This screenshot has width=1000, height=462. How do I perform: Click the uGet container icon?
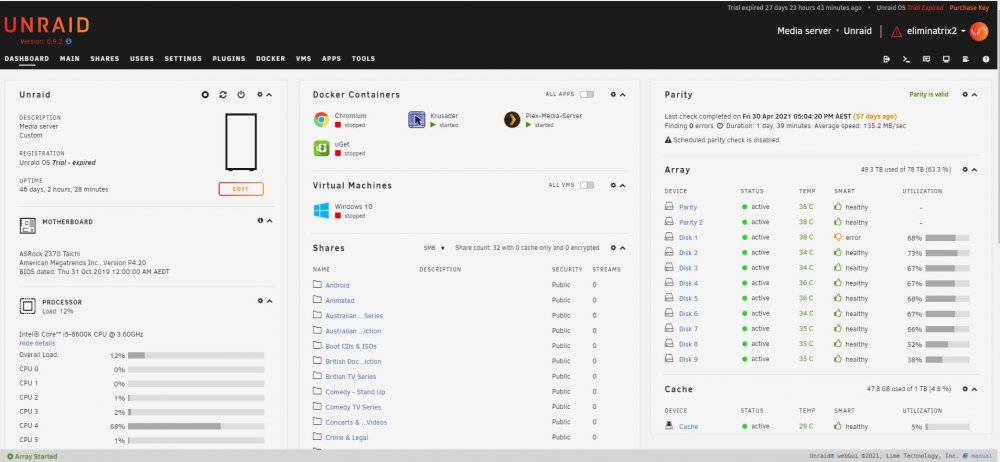pos(321,148)
